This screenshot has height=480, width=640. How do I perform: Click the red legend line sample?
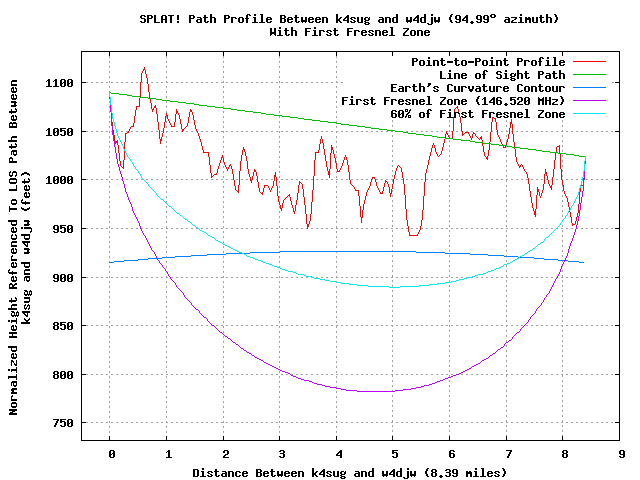589,62
